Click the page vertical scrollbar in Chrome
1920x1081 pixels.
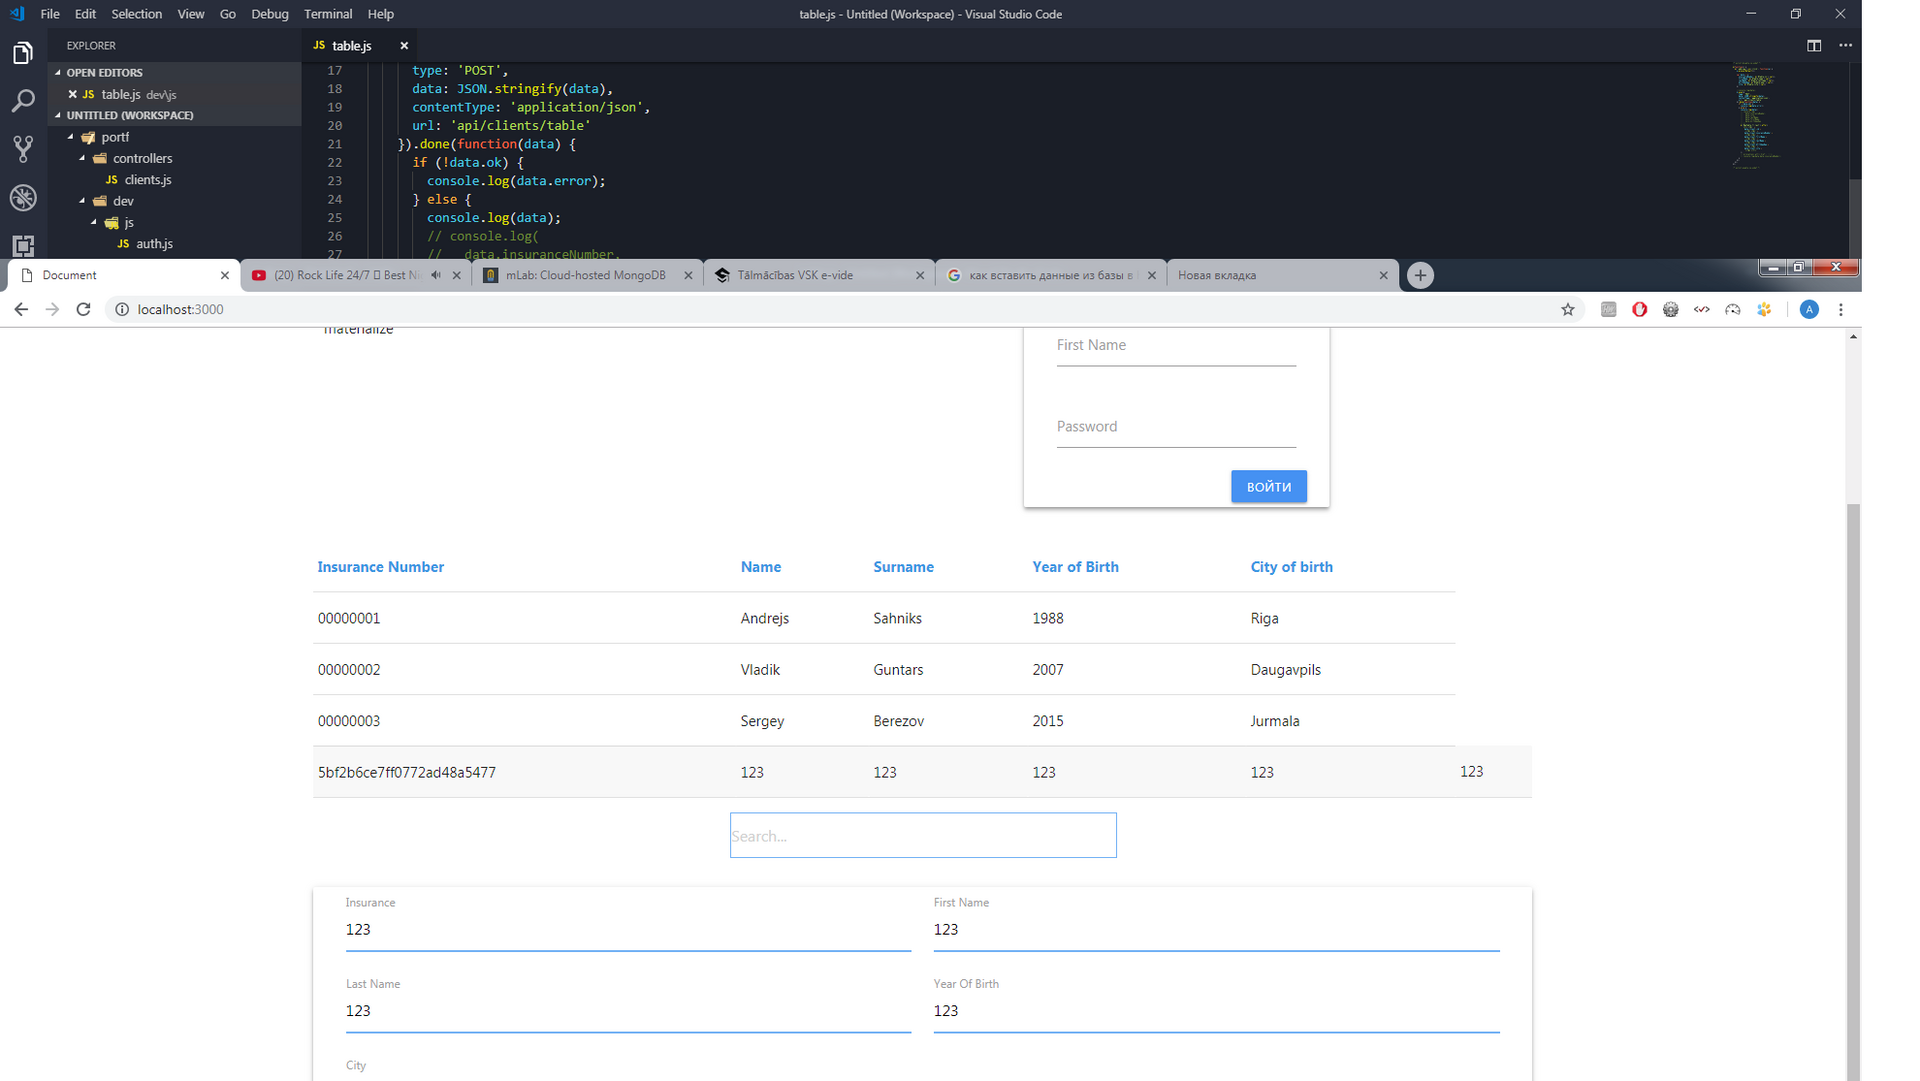coord(1853,790)
